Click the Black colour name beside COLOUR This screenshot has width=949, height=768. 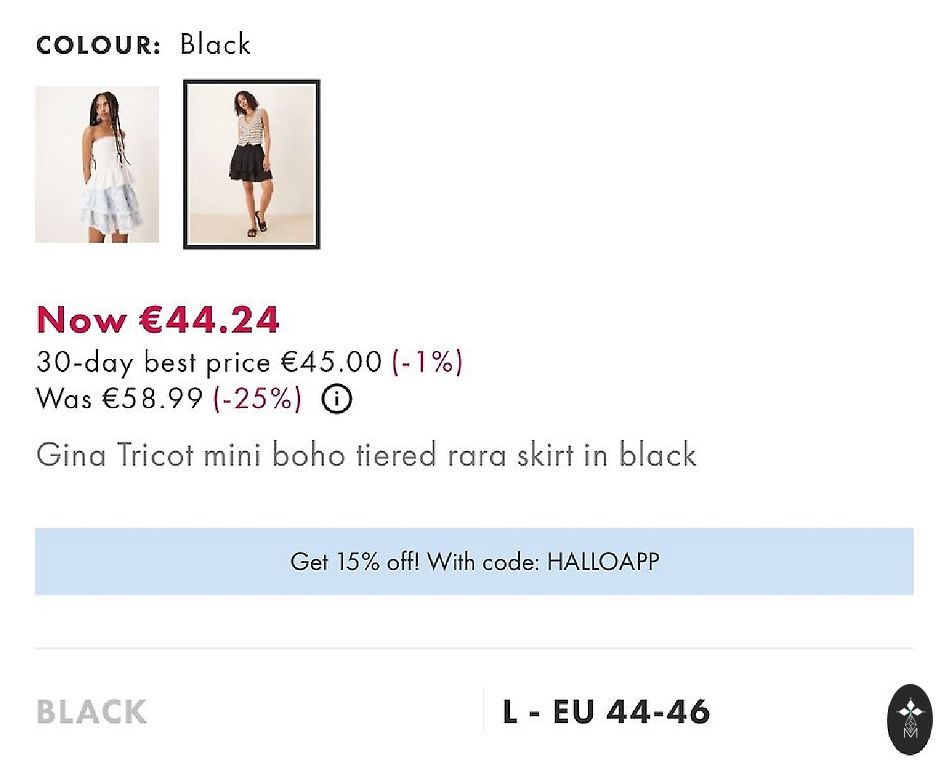pyautogui.click(x=215, y=44)
